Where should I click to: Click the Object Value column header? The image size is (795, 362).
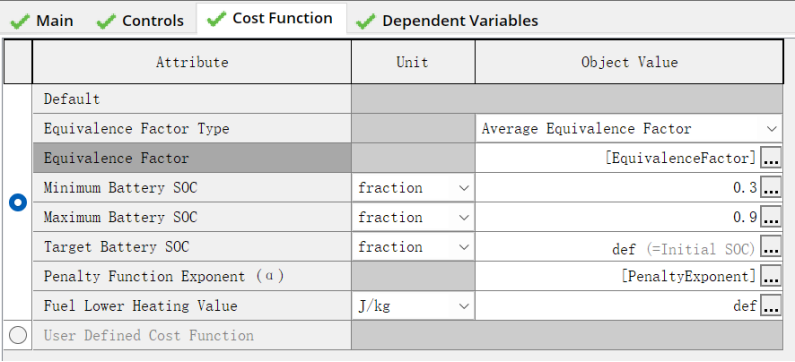(x=629, y=62)
